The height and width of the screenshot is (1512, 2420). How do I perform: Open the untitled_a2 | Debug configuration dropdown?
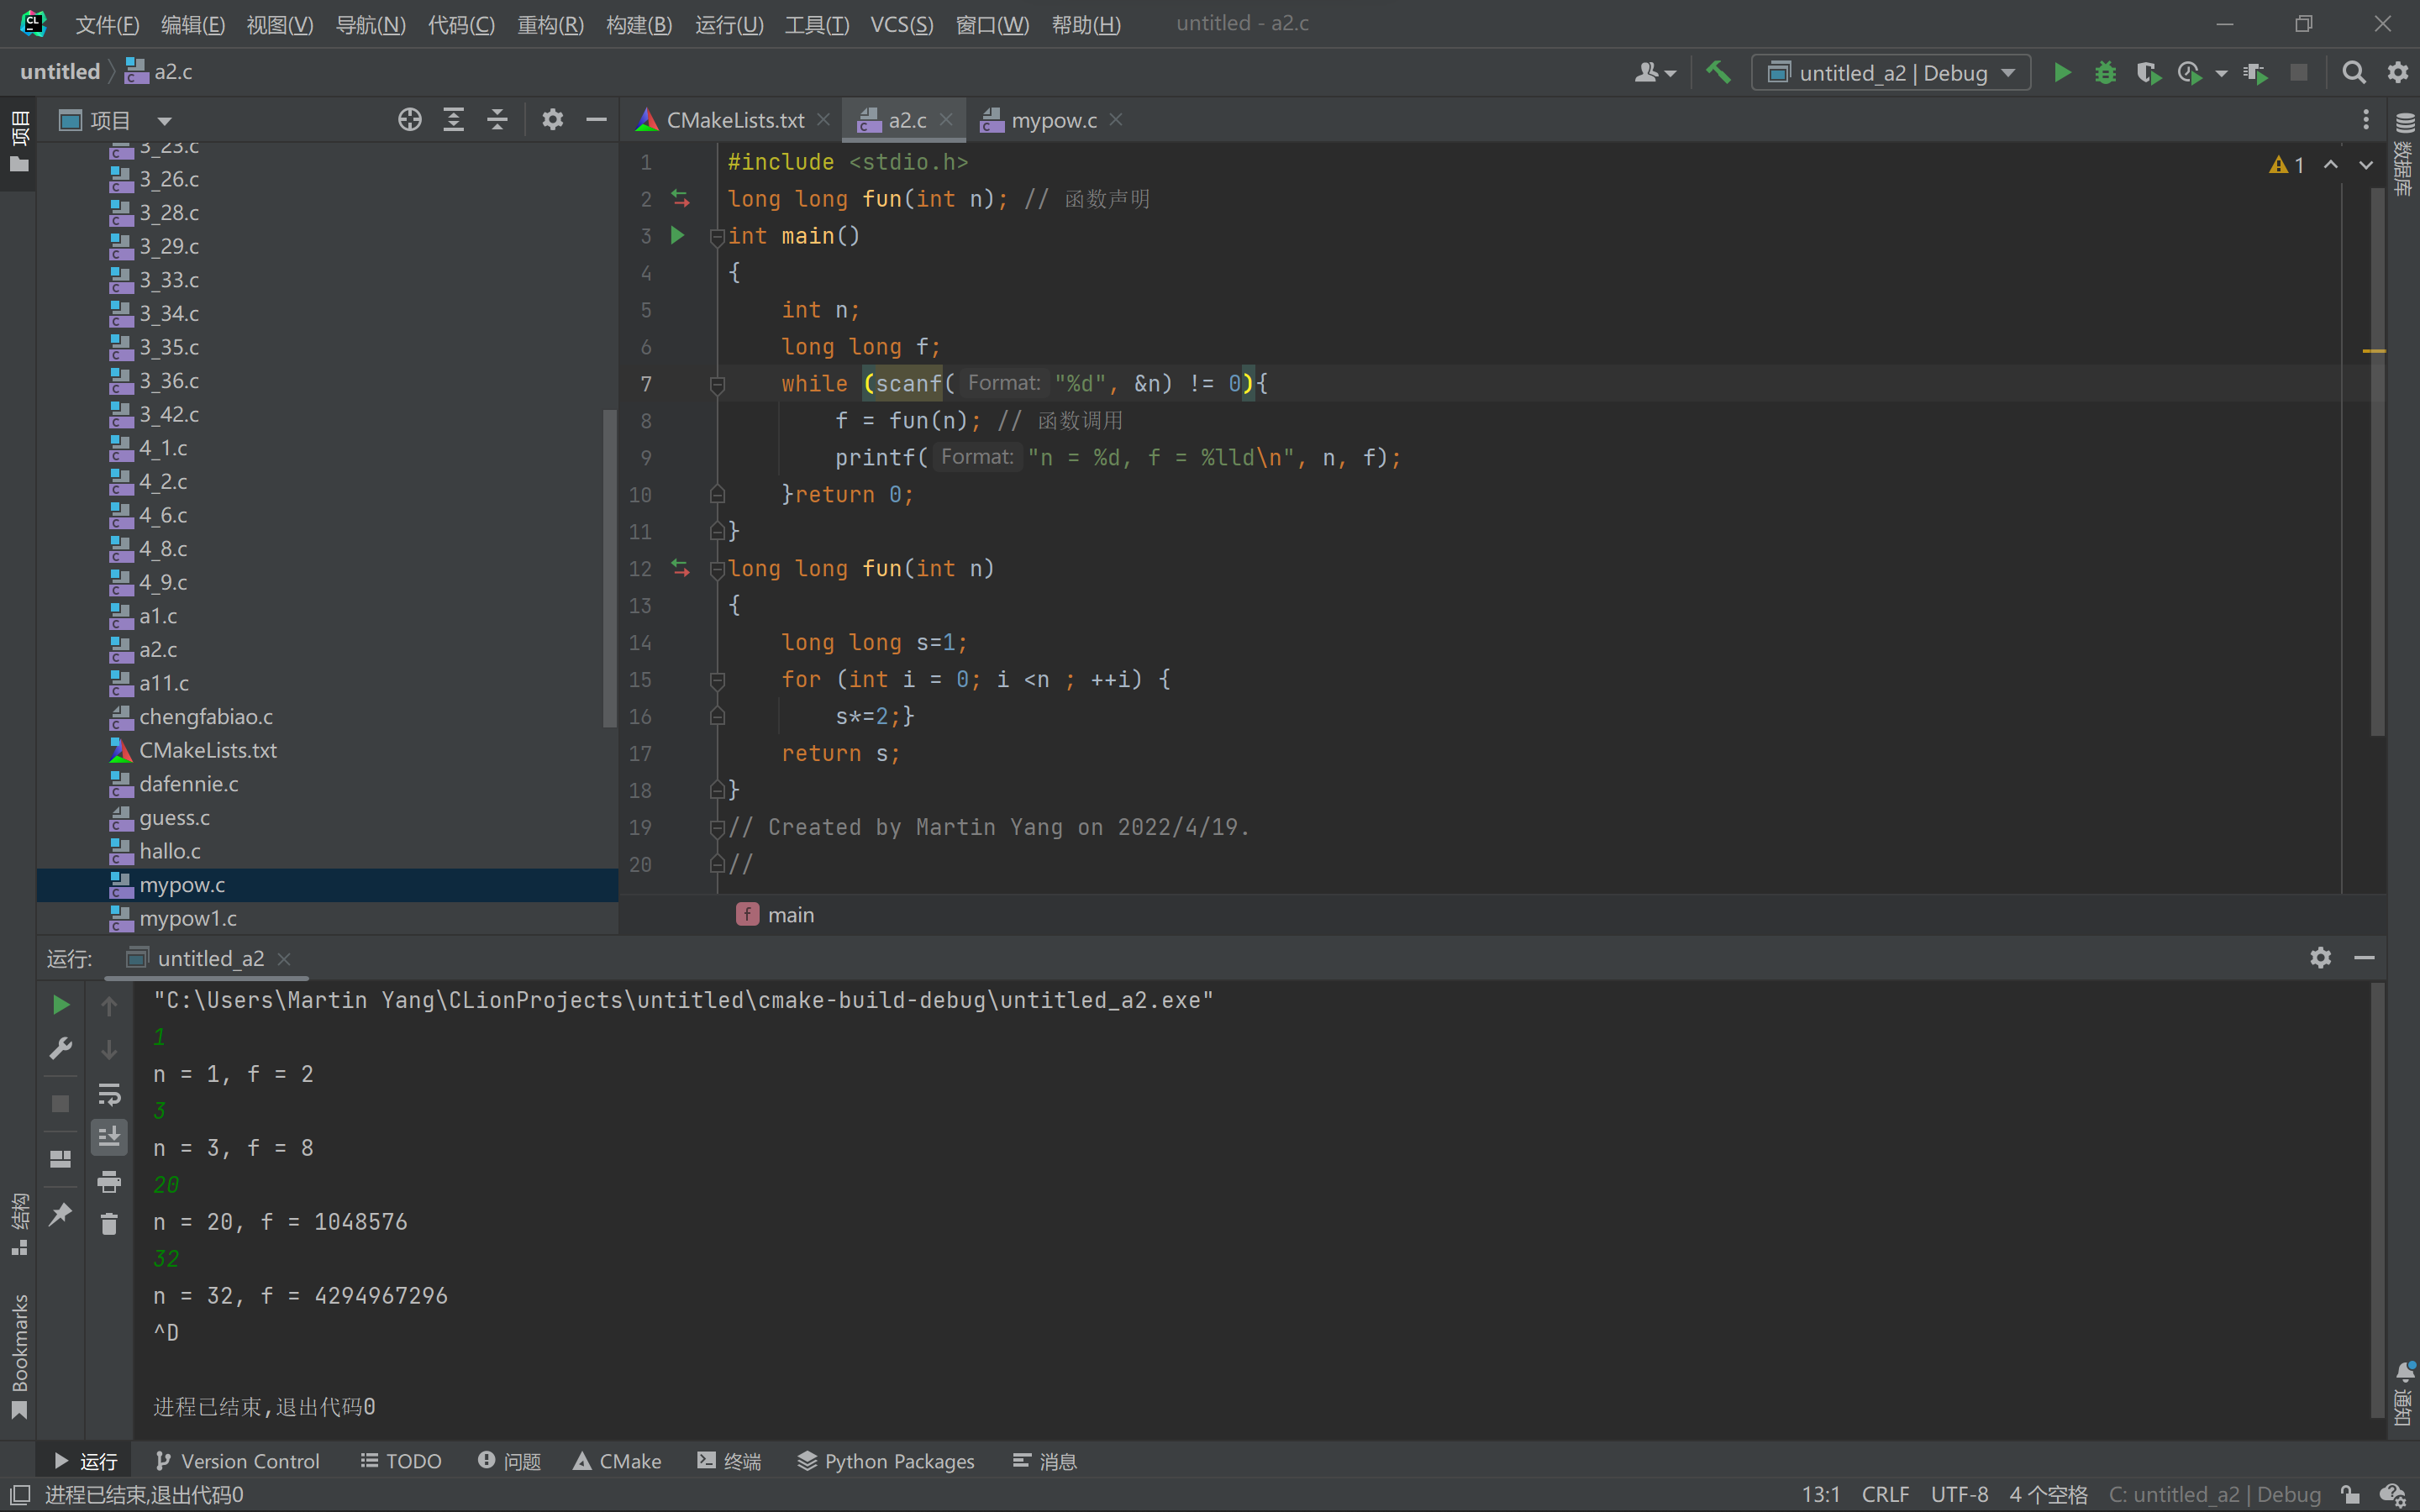(1891, 72)
